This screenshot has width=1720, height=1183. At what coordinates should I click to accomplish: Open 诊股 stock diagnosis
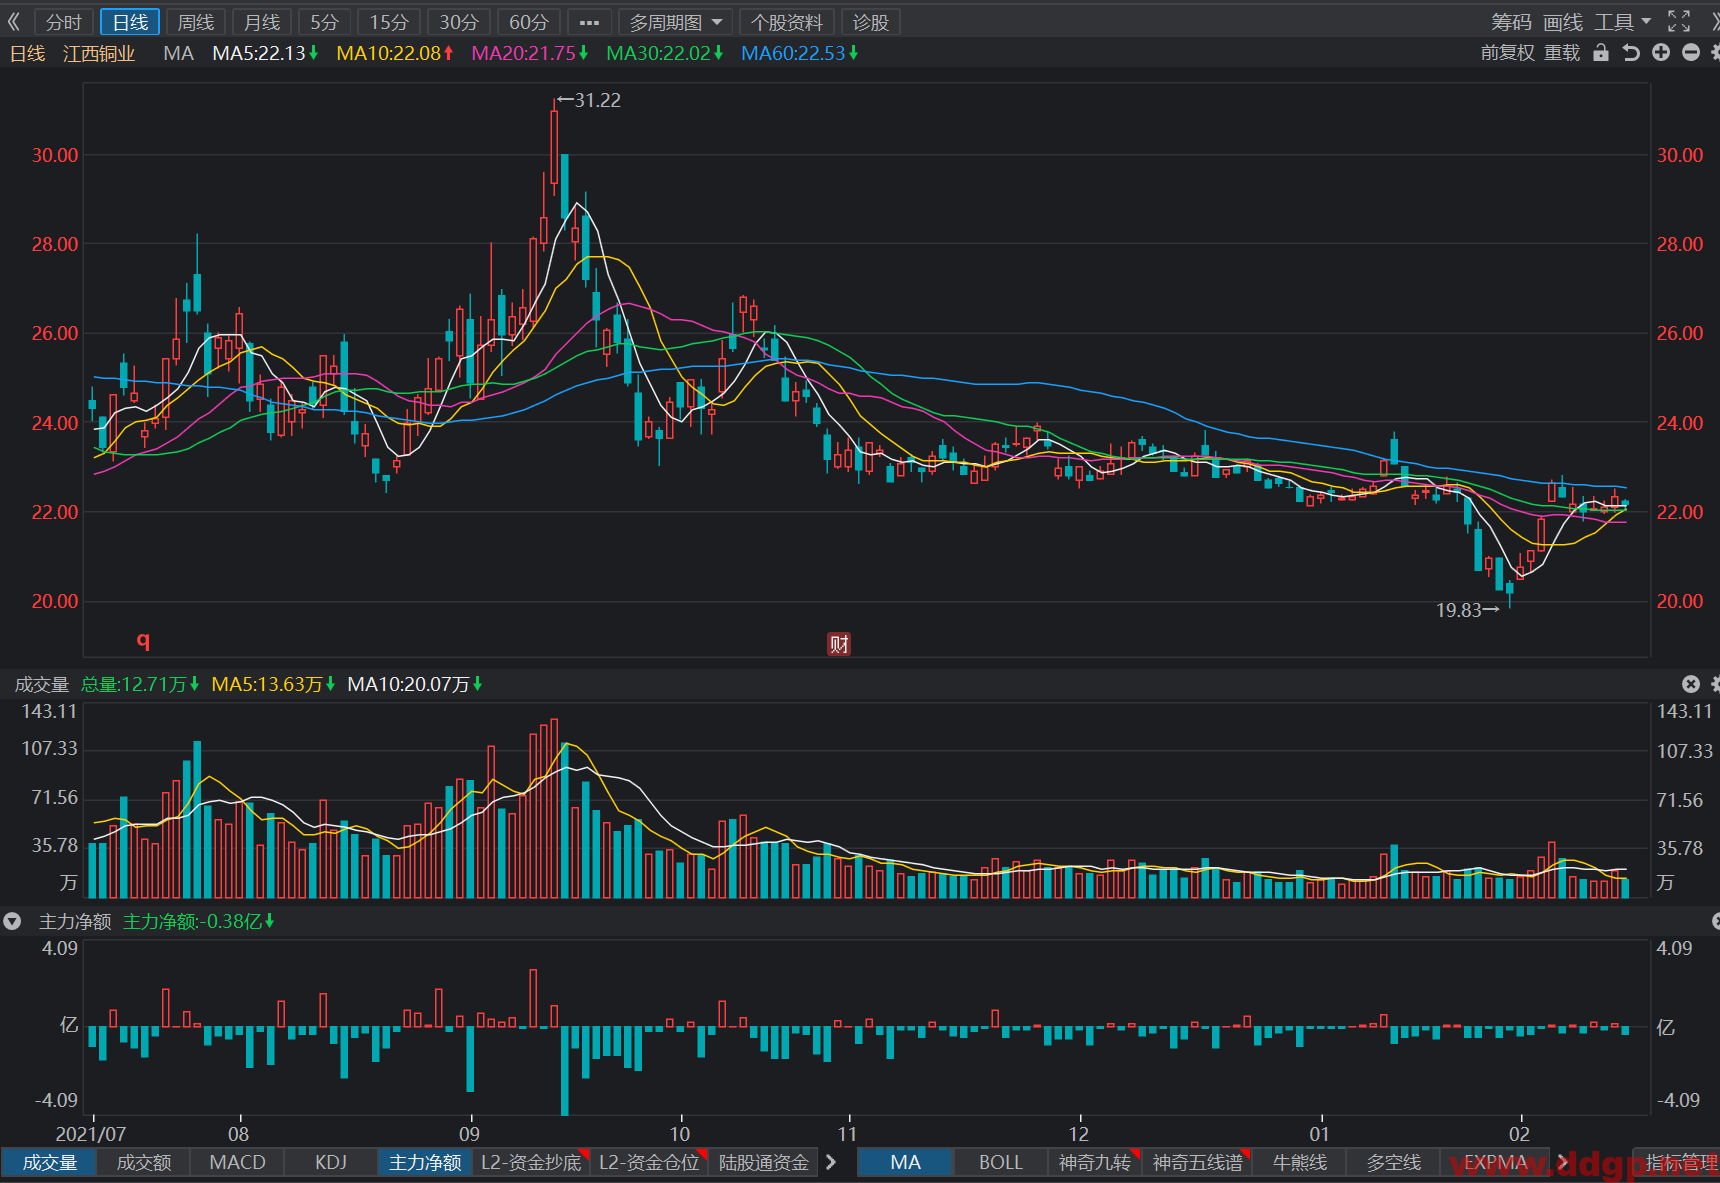point(871,22)
